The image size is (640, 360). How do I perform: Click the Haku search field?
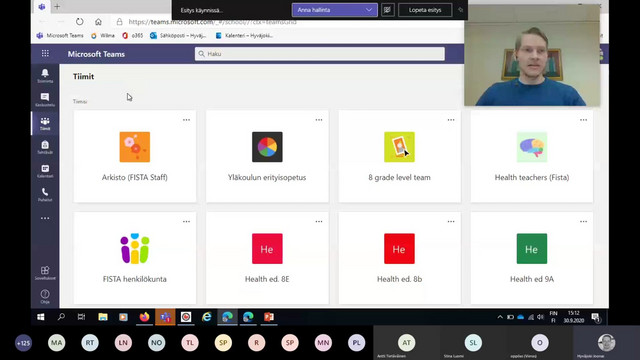point(320,54)
